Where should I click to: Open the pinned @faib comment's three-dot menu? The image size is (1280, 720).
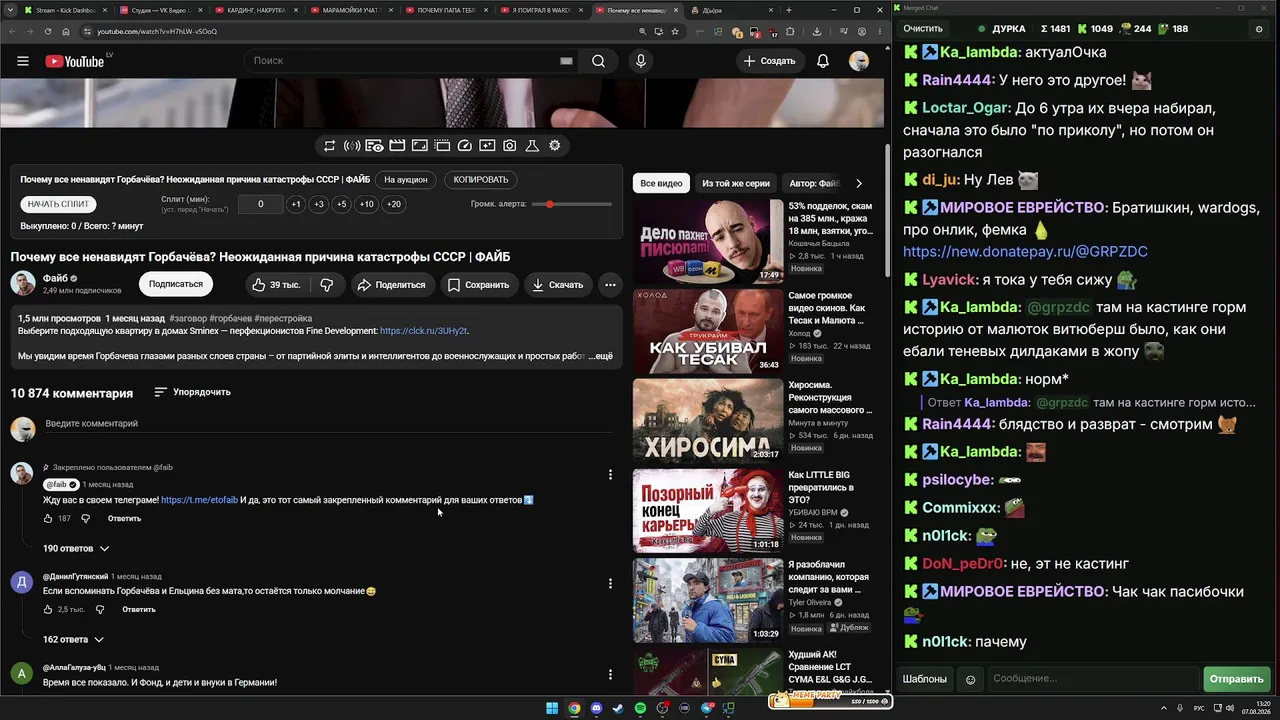(610, 475)
